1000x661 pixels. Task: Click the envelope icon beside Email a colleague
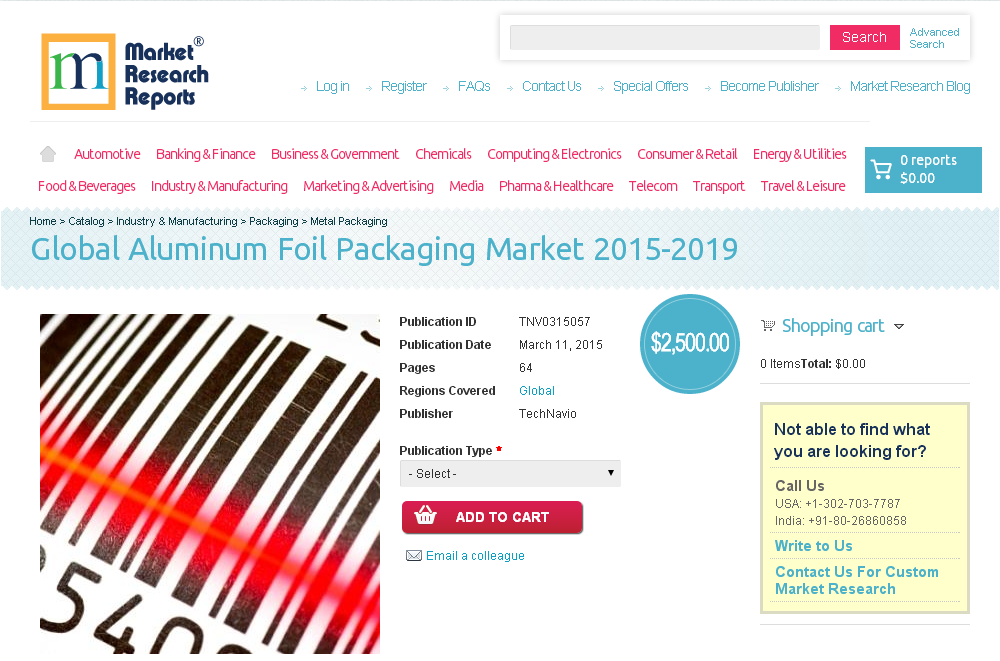[414, 555]
